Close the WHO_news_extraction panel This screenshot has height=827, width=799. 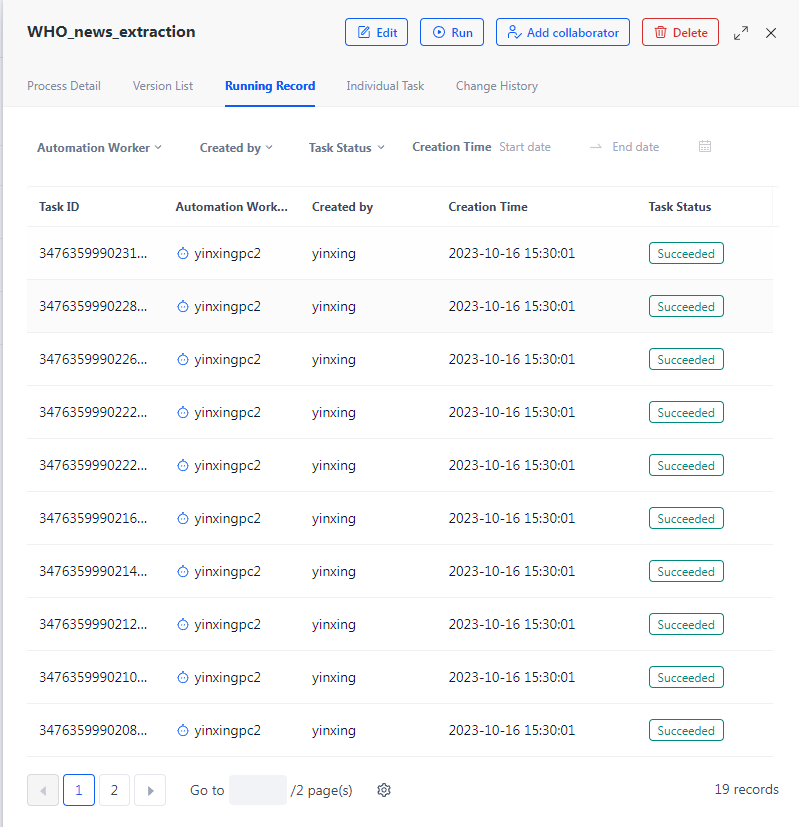point(771,33)
